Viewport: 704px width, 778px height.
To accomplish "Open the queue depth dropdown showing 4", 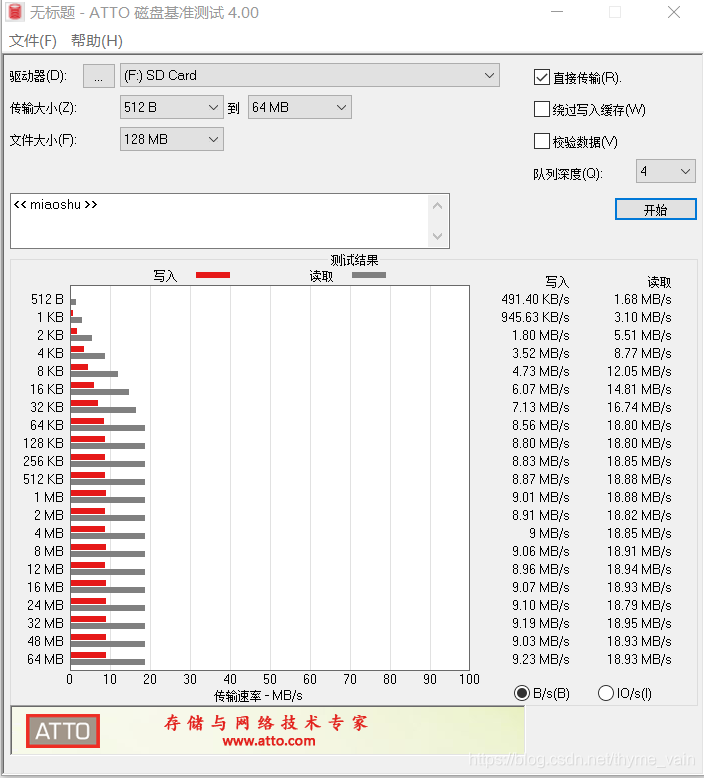I will [666, 171].
